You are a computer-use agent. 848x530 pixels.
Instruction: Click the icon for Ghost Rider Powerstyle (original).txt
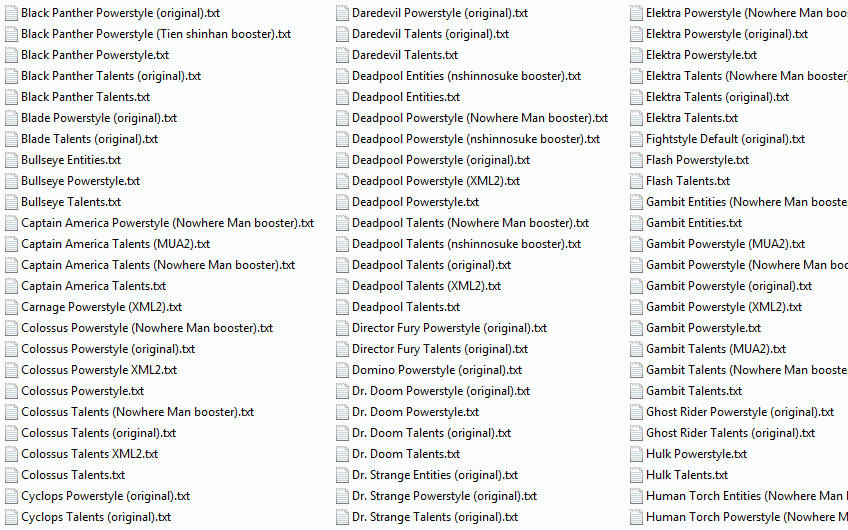click(637, 412)
